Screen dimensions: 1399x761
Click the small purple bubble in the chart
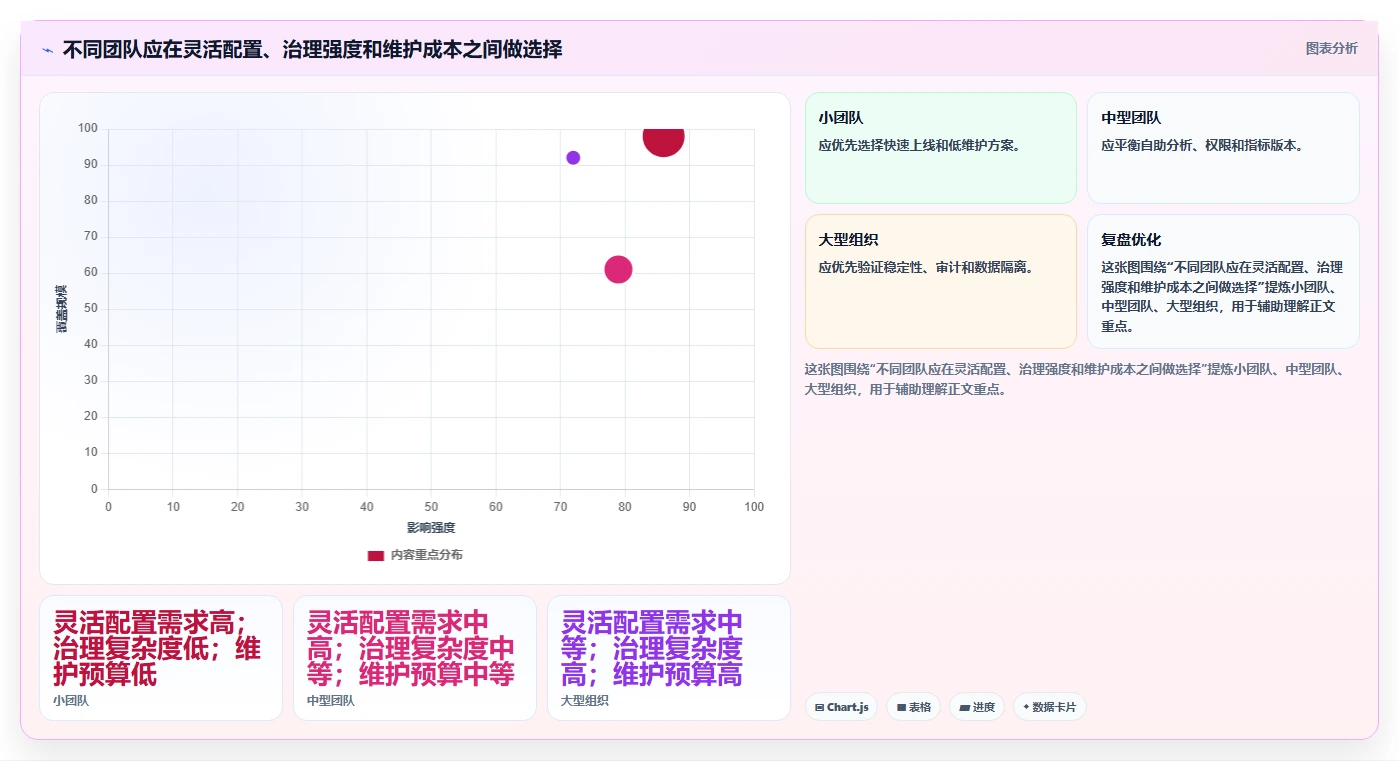[x=573, y=158]
